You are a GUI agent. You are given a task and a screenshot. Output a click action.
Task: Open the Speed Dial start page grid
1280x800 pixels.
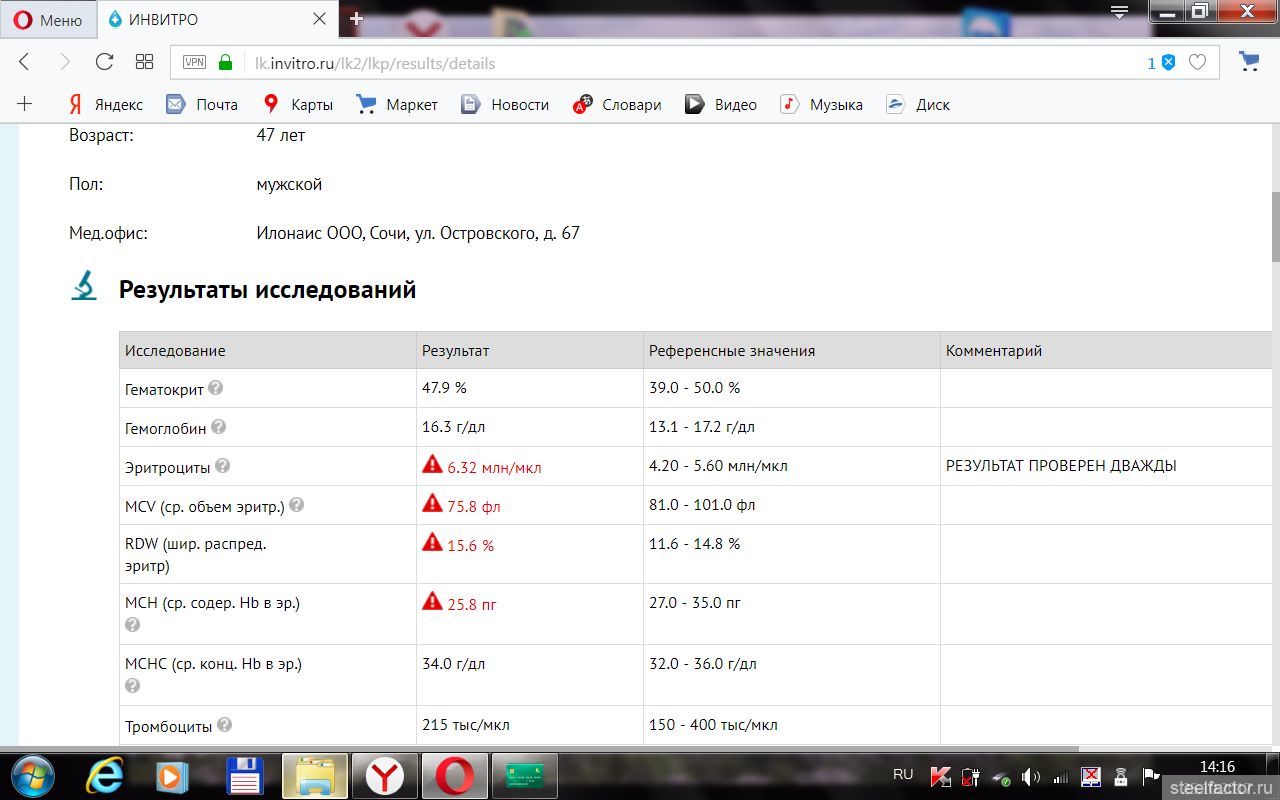(144, 62)
